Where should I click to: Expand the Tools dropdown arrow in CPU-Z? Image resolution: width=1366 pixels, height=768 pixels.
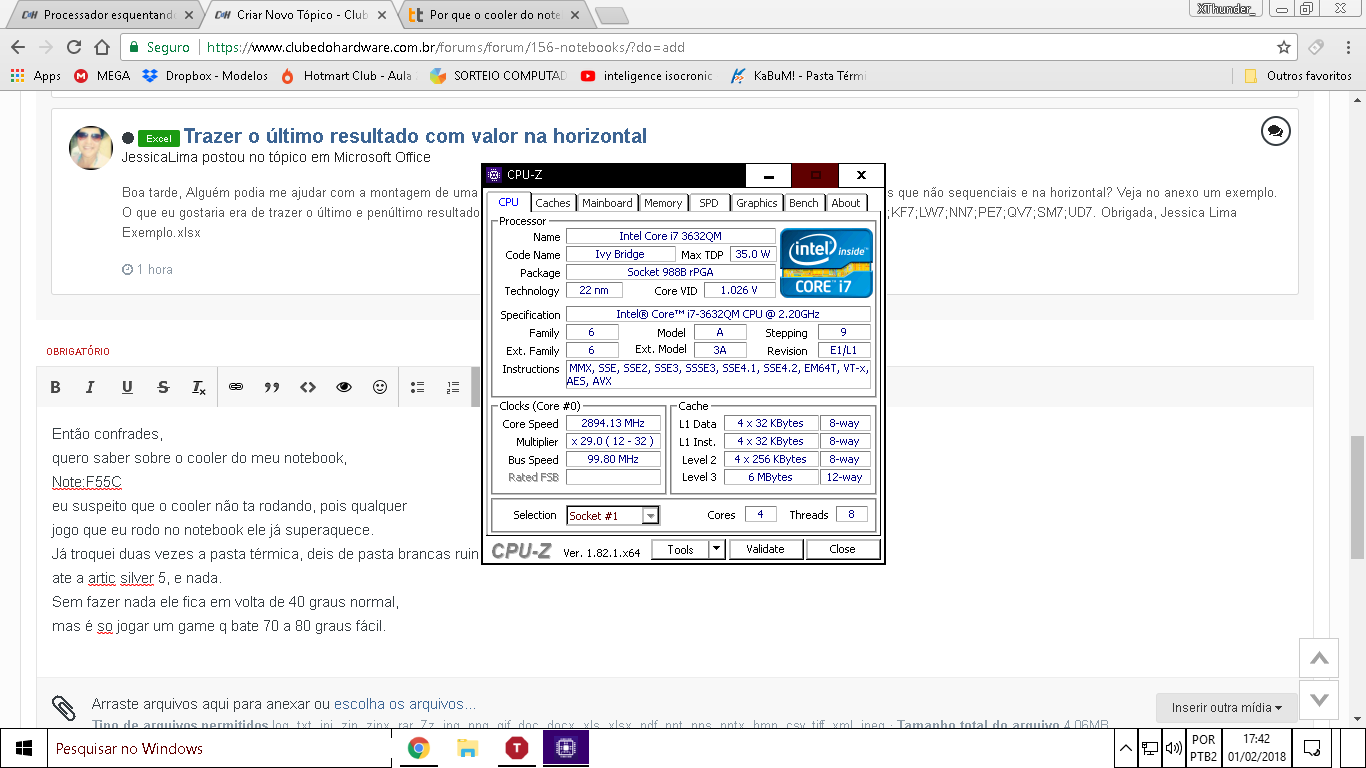pos(717,549)
